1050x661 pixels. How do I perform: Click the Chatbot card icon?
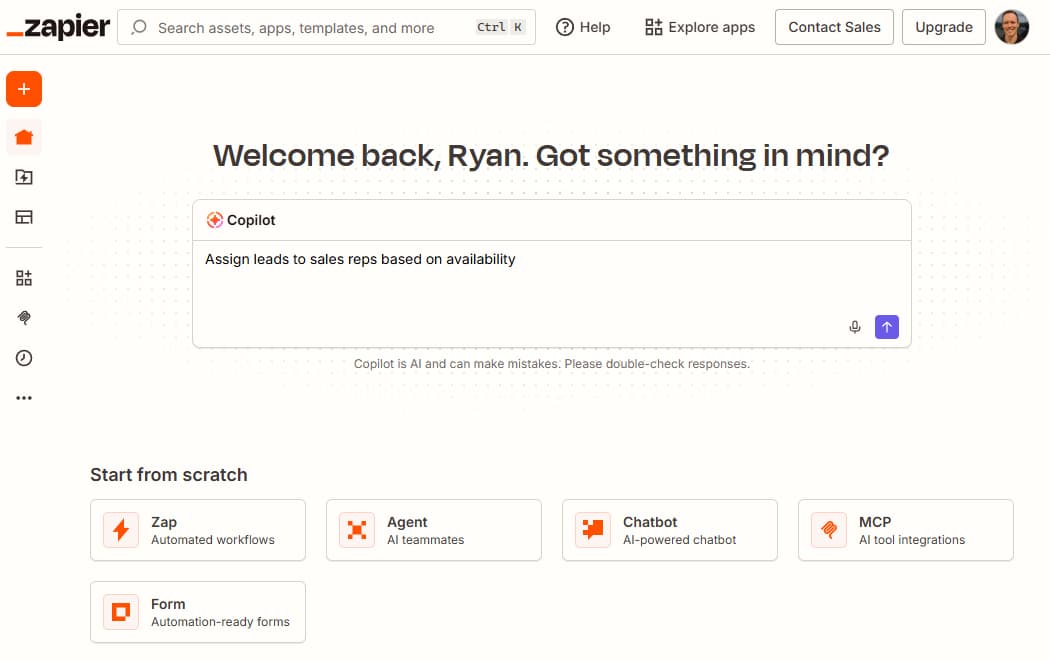point(593,530)
